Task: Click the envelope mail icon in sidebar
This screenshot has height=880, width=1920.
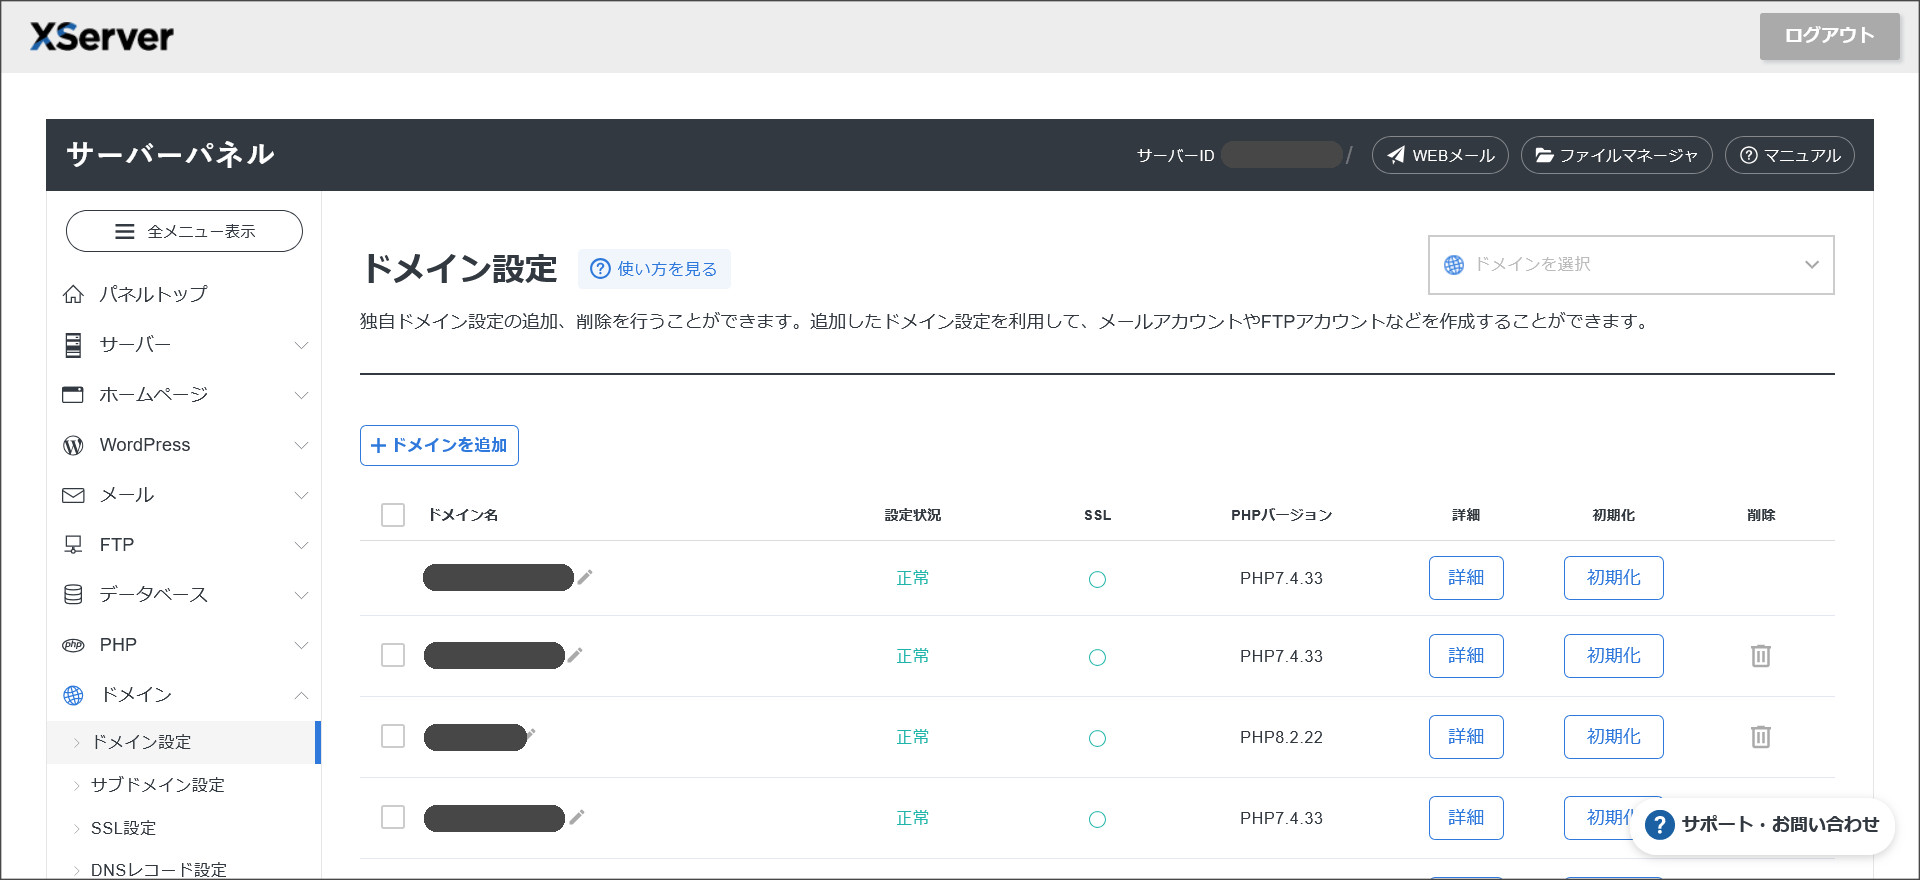Action: pyautogui.click(x=73, y=495)
